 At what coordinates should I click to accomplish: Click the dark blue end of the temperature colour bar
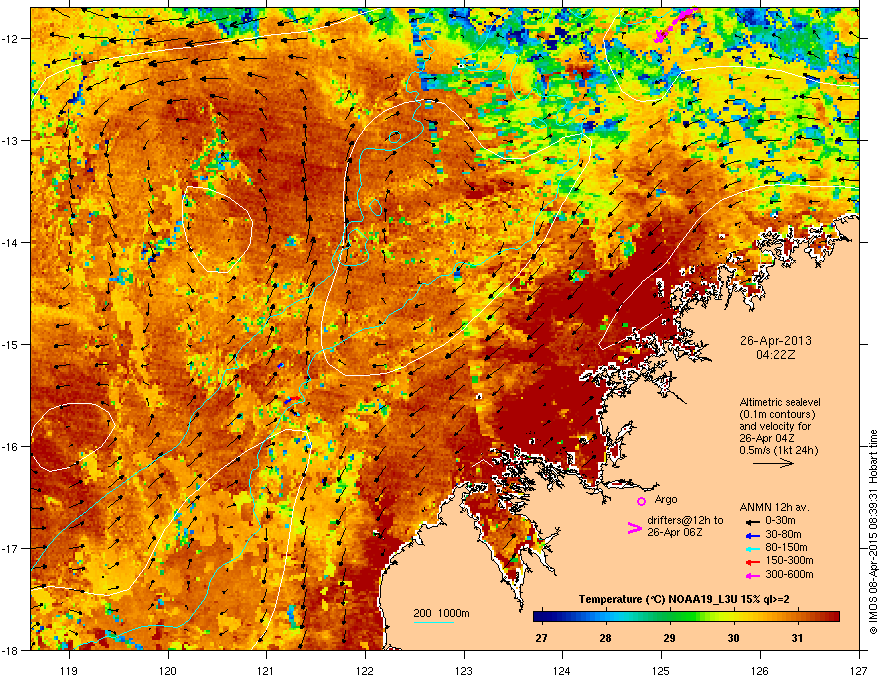tap(540, 616)
